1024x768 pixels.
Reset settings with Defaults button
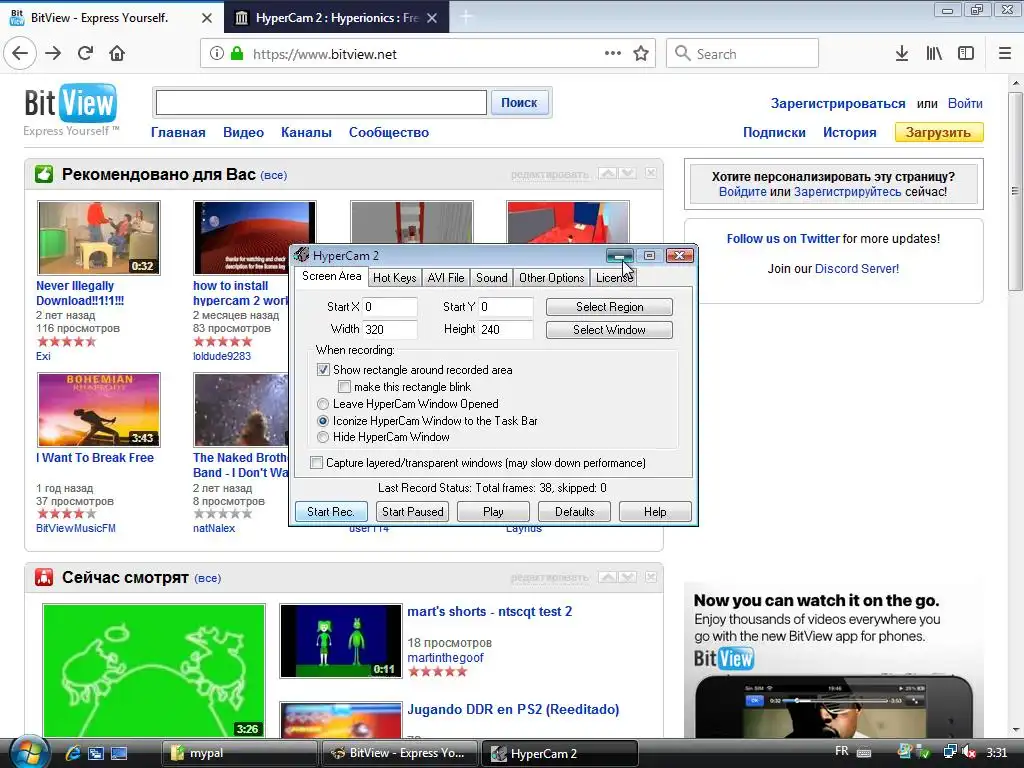(x=574, y=511)
